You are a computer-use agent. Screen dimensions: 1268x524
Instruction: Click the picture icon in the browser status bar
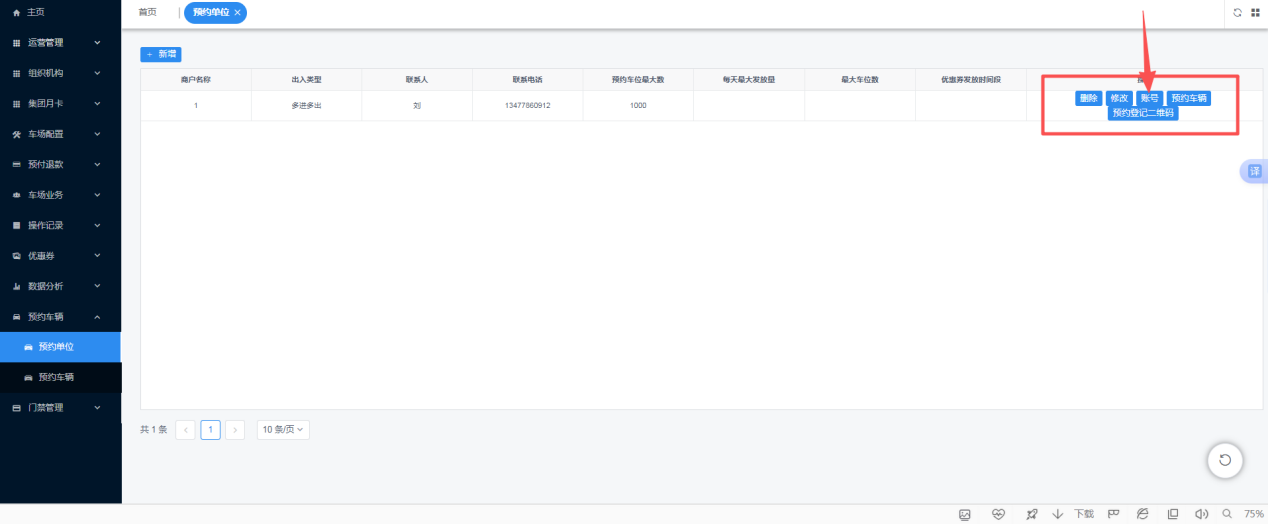pyautogui.click(x=965, y=514)
